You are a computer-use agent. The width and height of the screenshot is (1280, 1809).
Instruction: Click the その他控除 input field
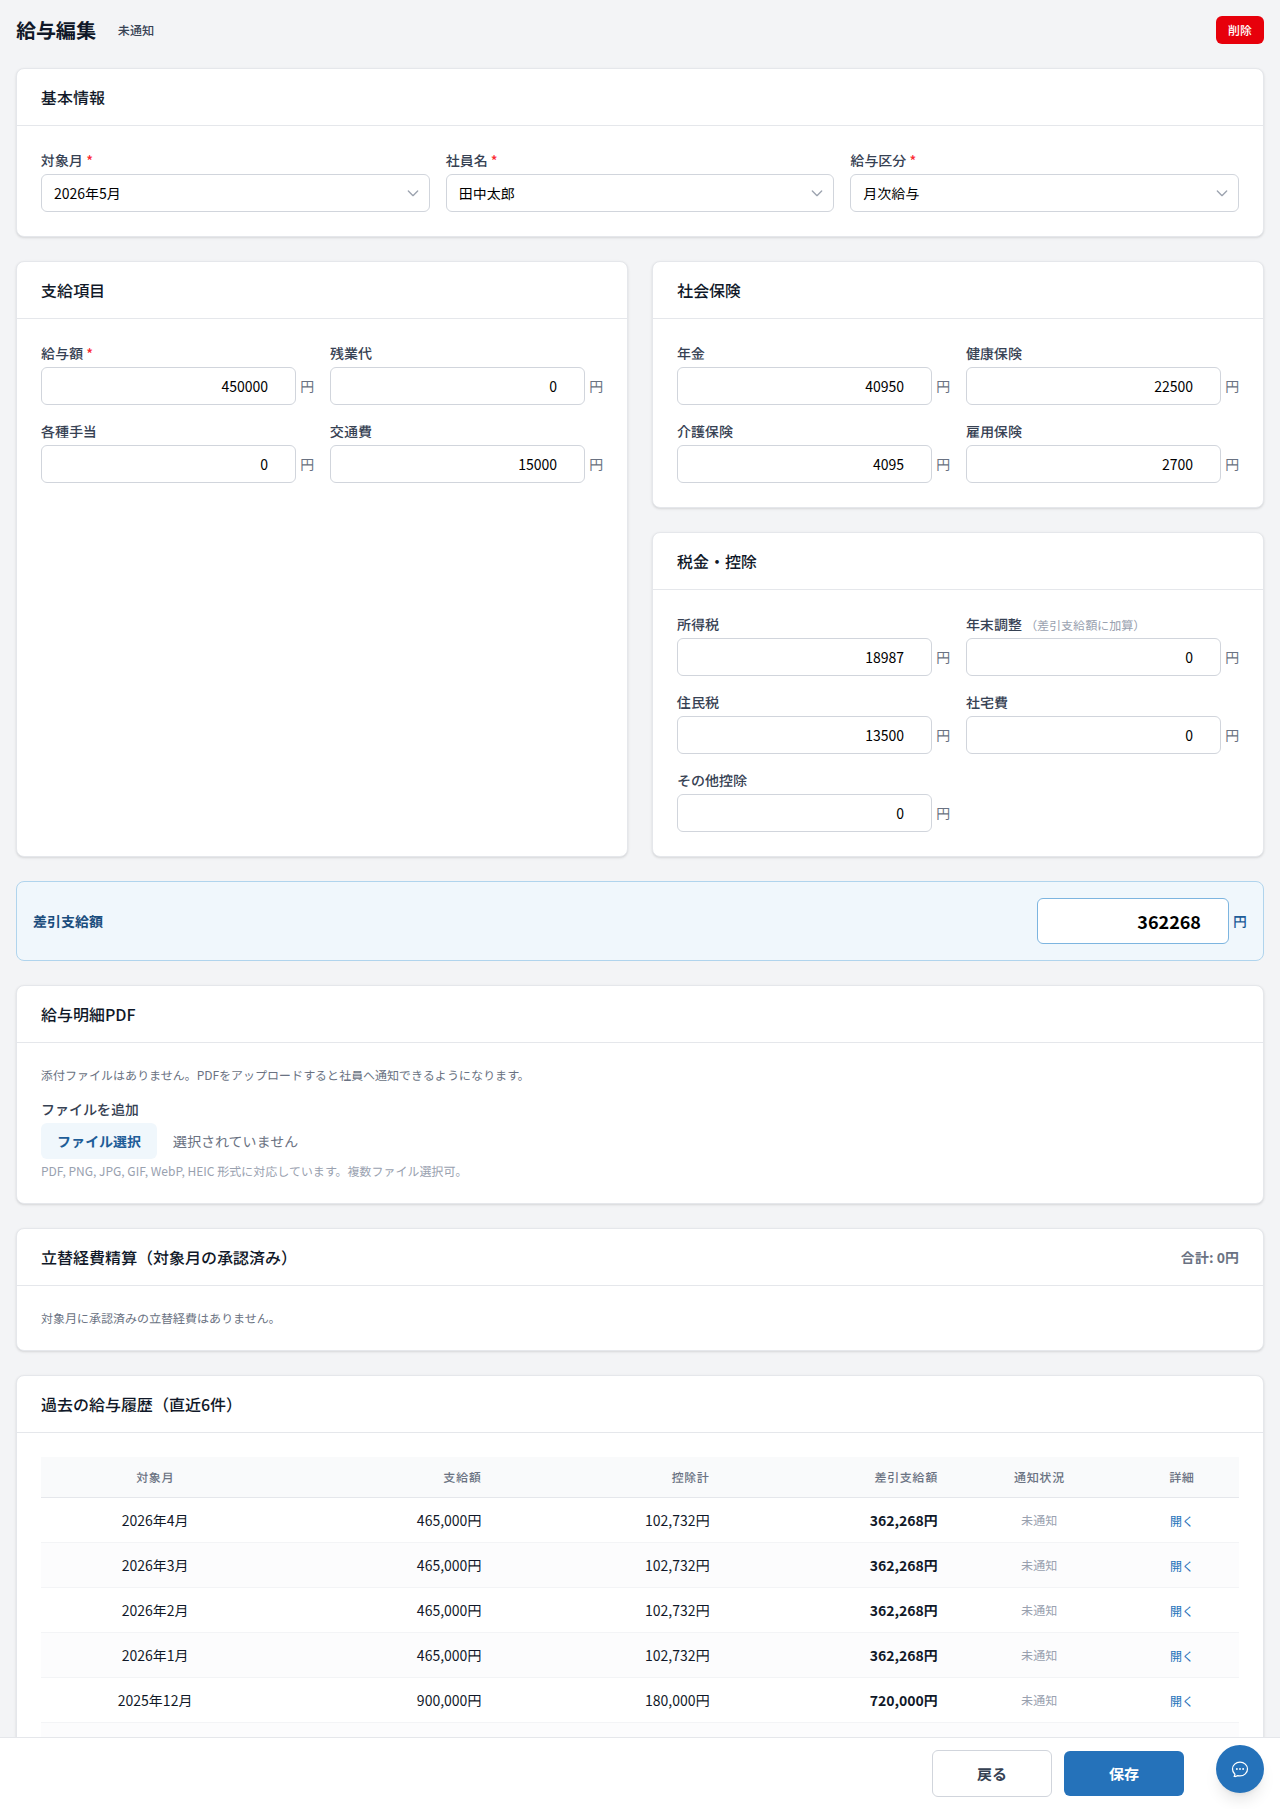[x=804, y=813]
